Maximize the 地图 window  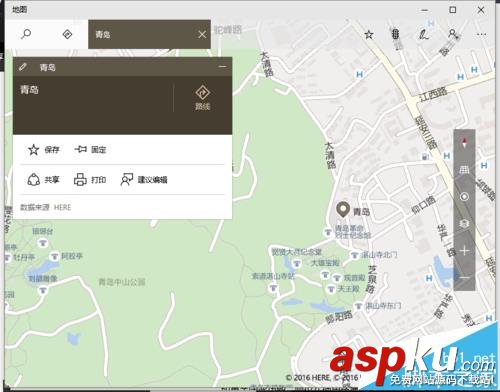tap(453, 10)
